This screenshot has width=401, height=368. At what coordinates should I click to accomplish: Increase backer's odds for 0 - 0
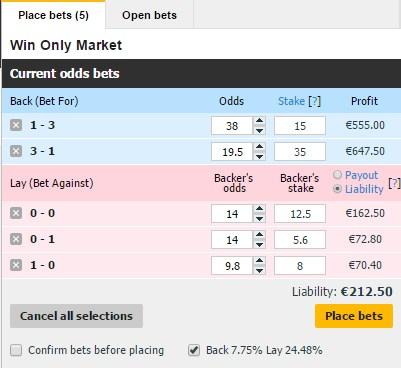[x=259, y=209]
